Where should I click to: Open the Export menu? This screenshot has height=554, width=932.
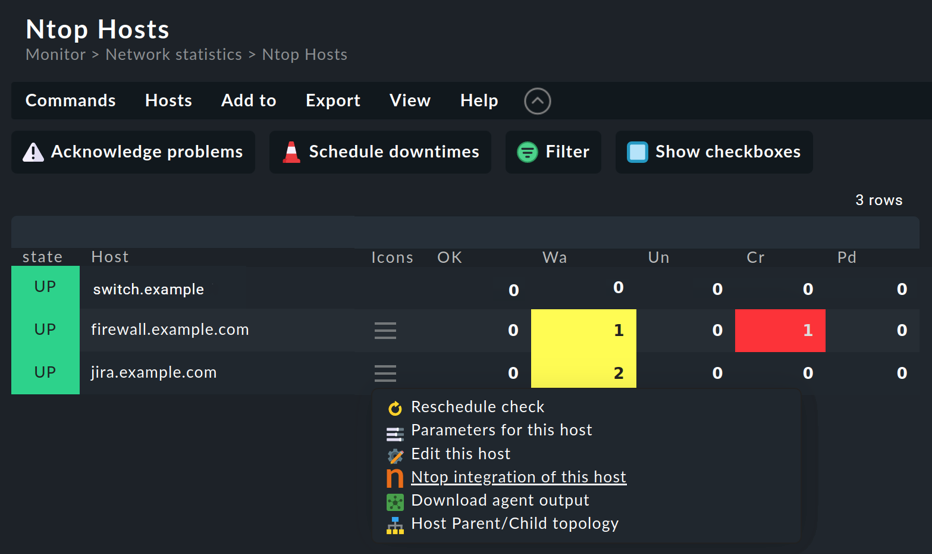pos(333,100)
